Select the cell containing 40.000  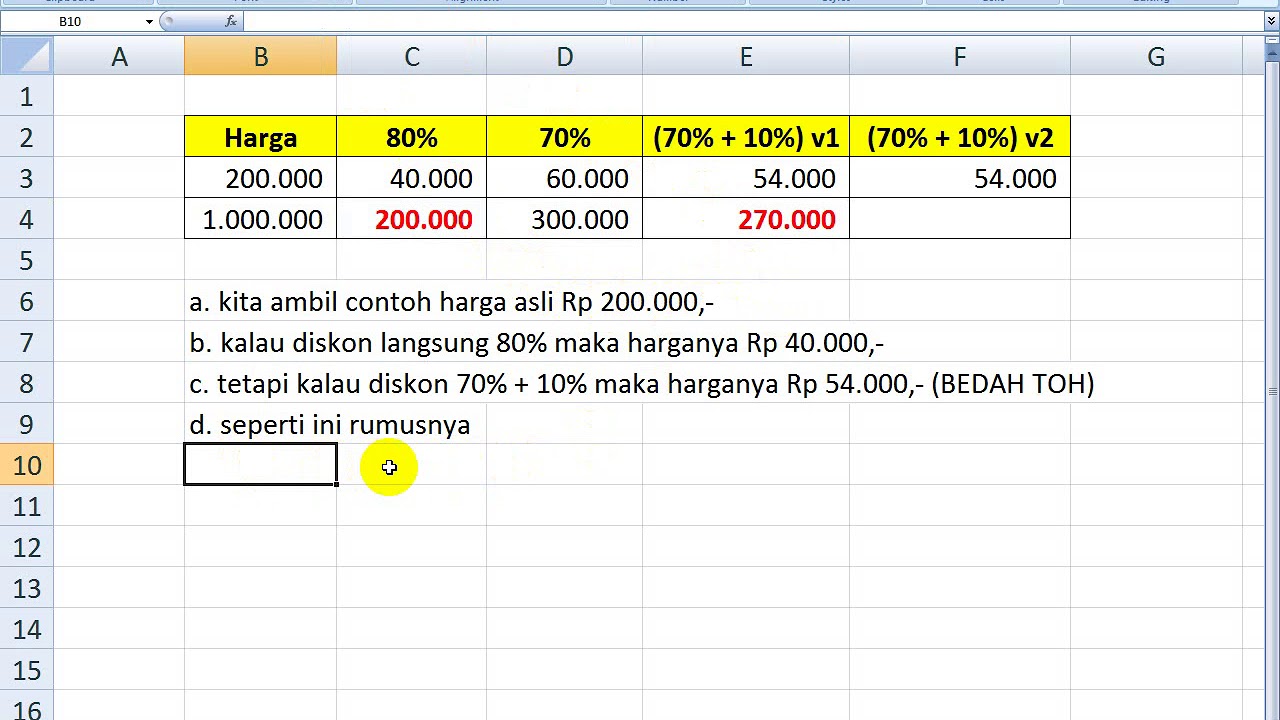[x=411, y=178]
